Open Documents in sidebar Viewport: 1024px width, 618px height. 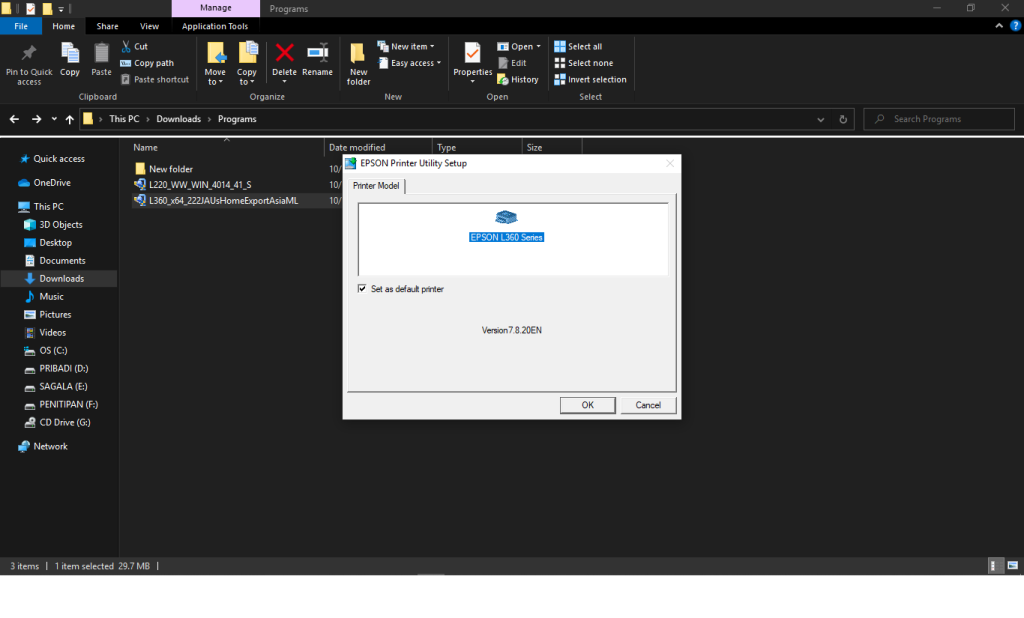(x=55, y=261)
